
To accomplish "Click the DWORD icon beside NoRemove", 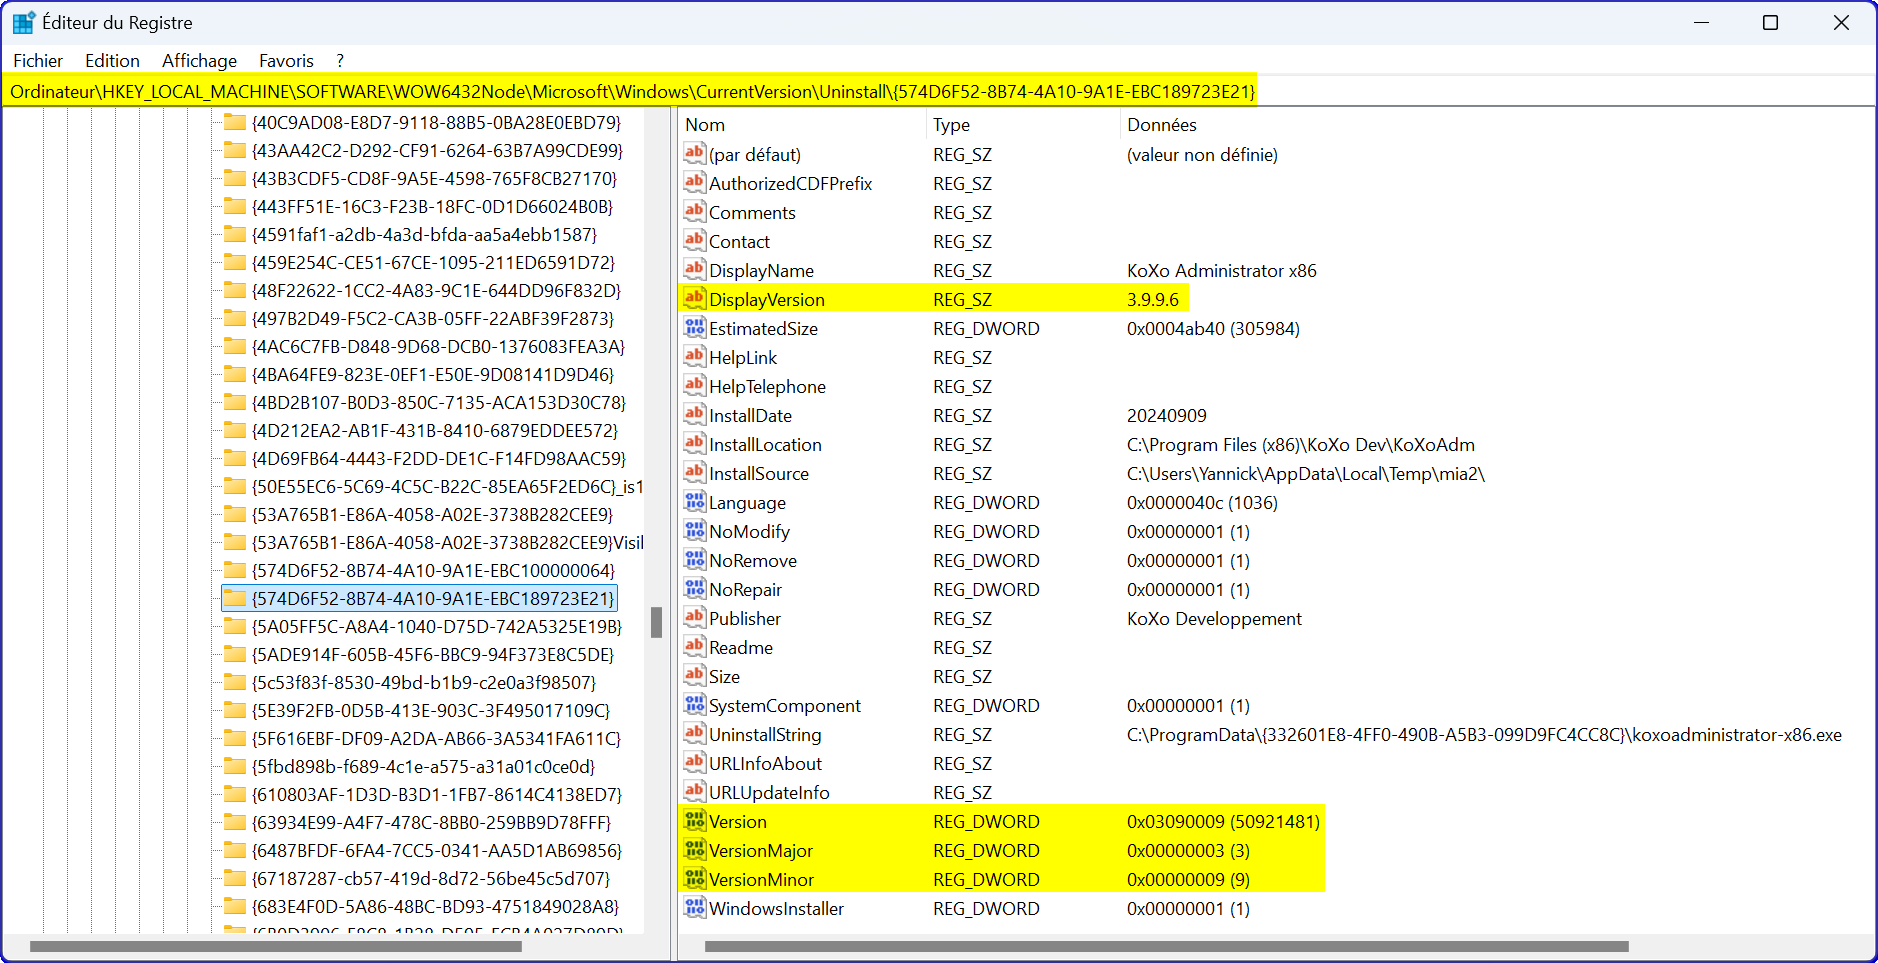I will click(695, 559).
